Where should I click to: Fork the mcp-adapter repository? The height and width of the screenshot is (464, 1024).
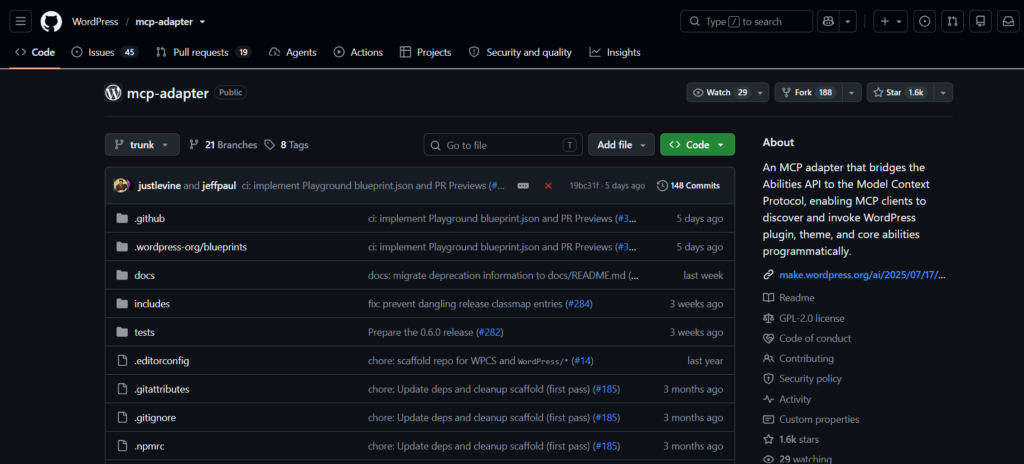(x=808, y=93)
